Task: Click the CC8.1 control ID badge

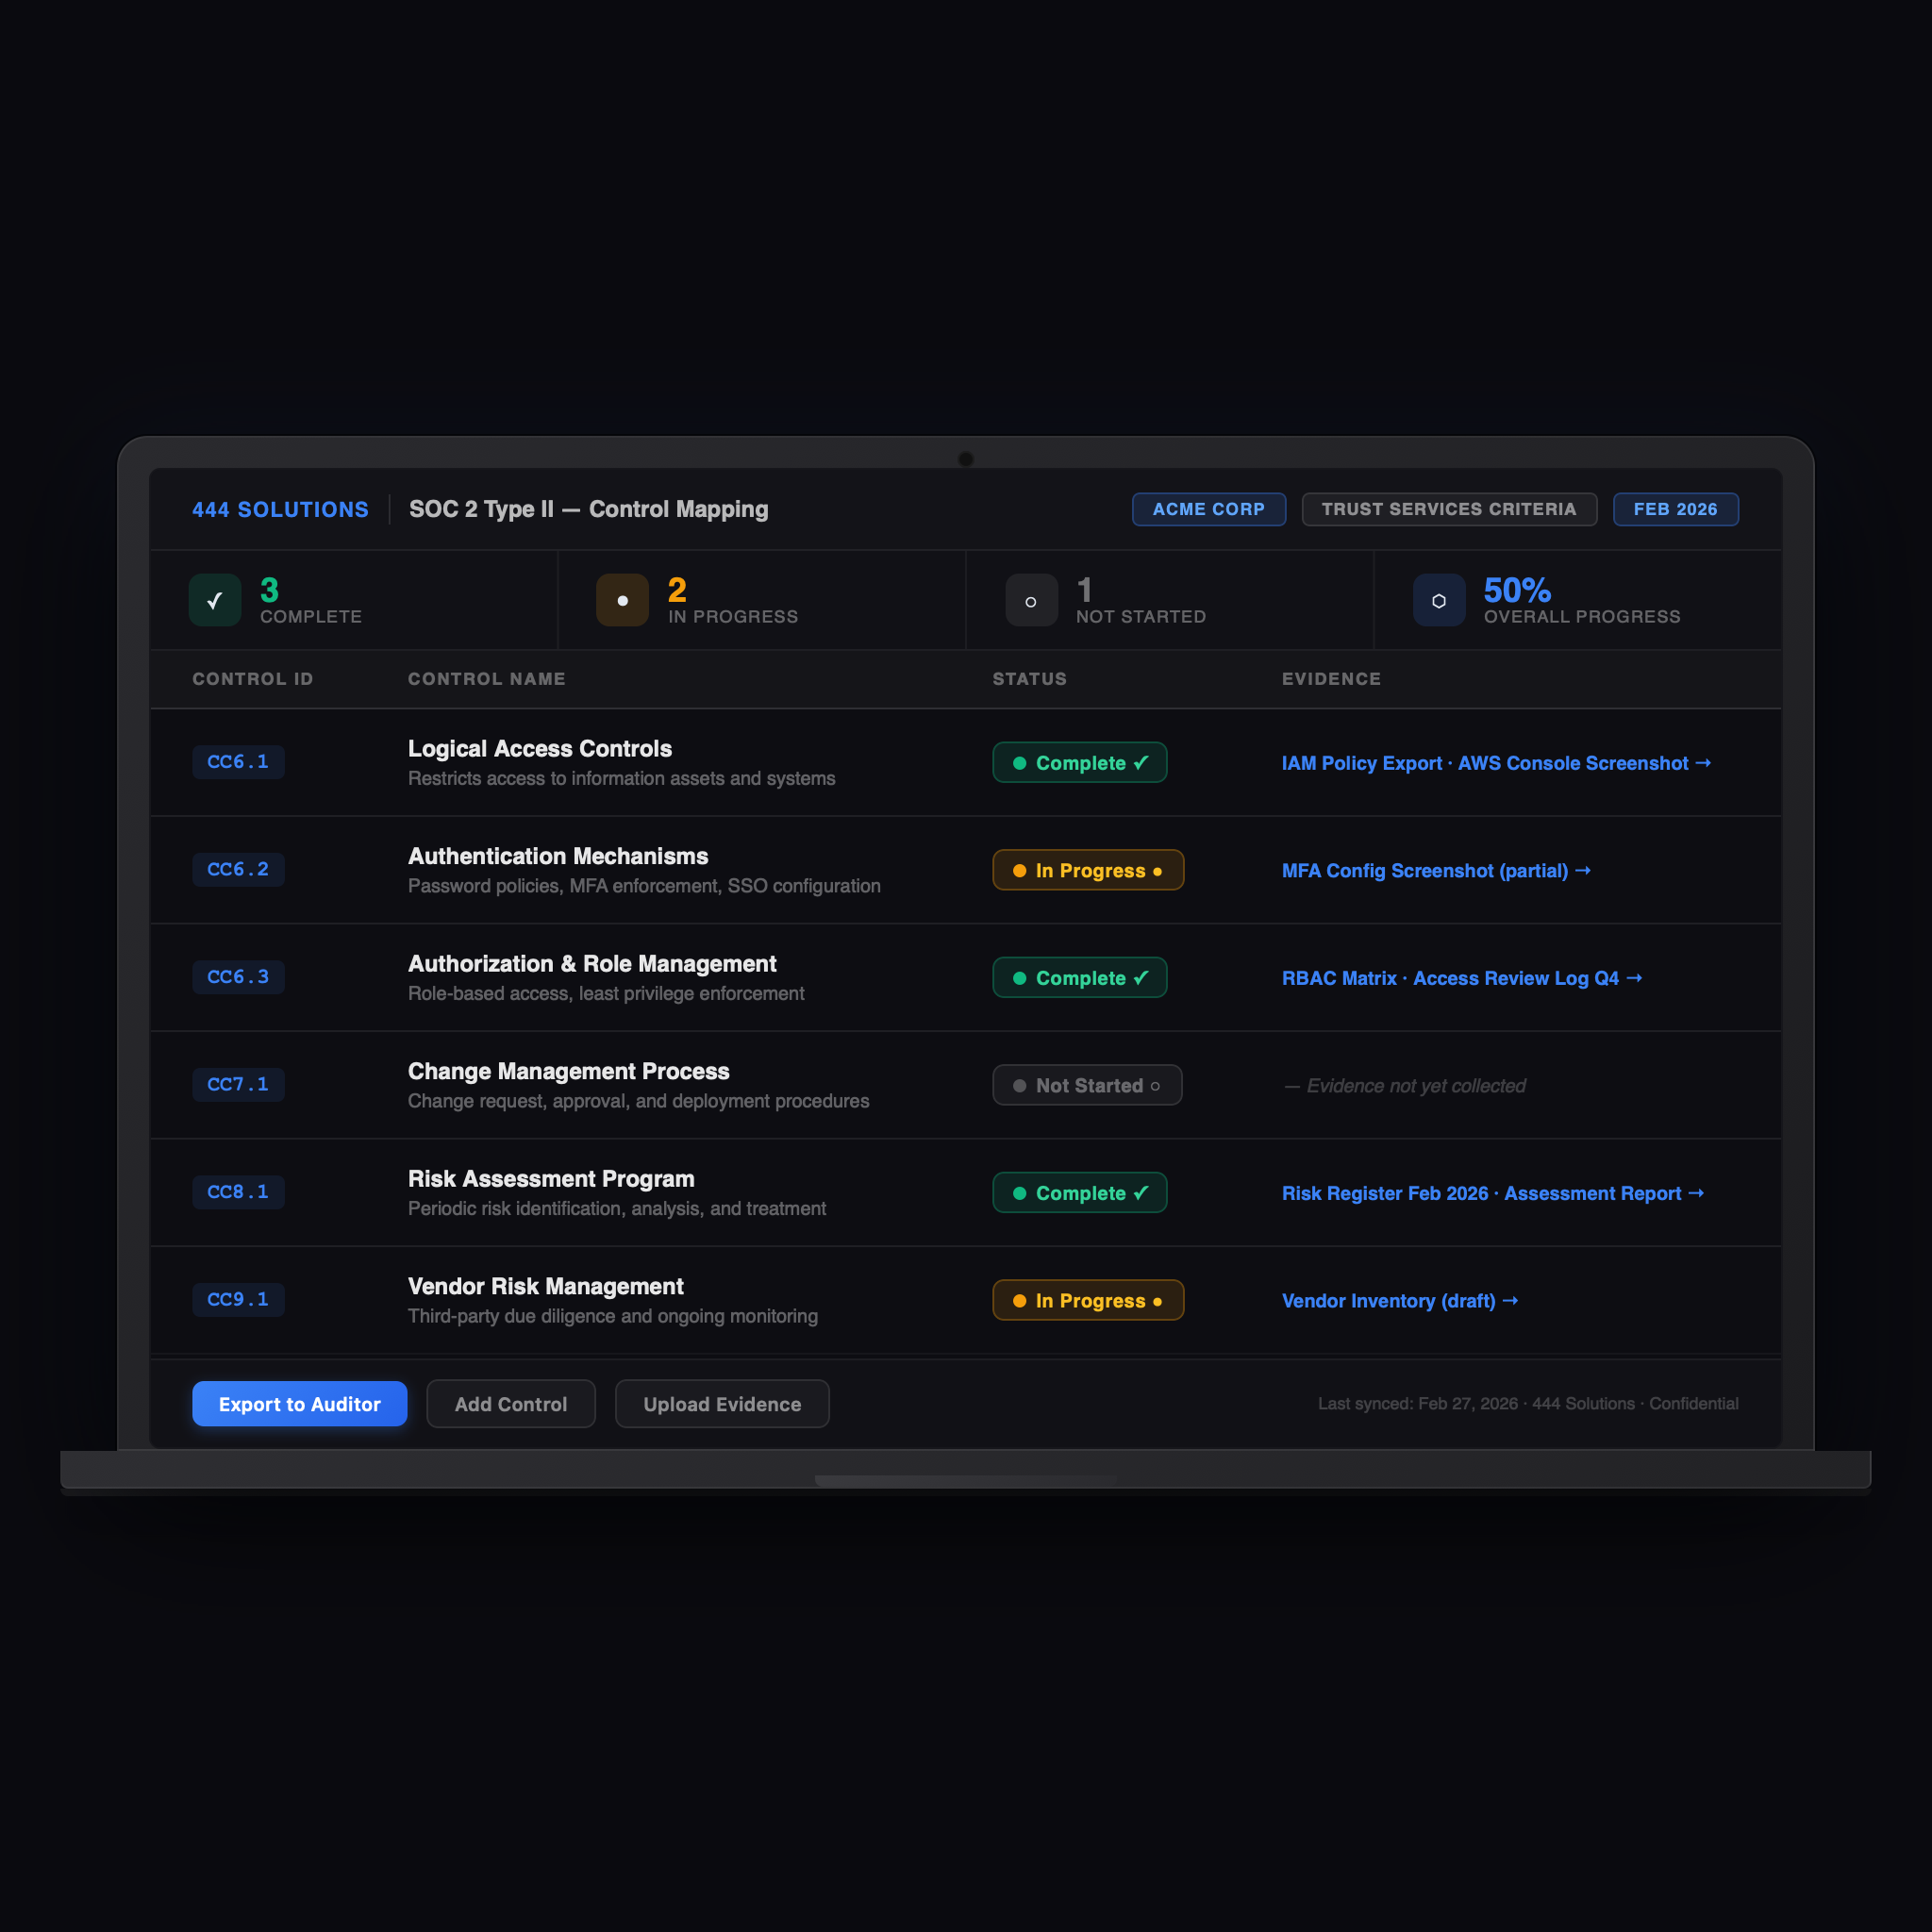Action: (238, 1192)
